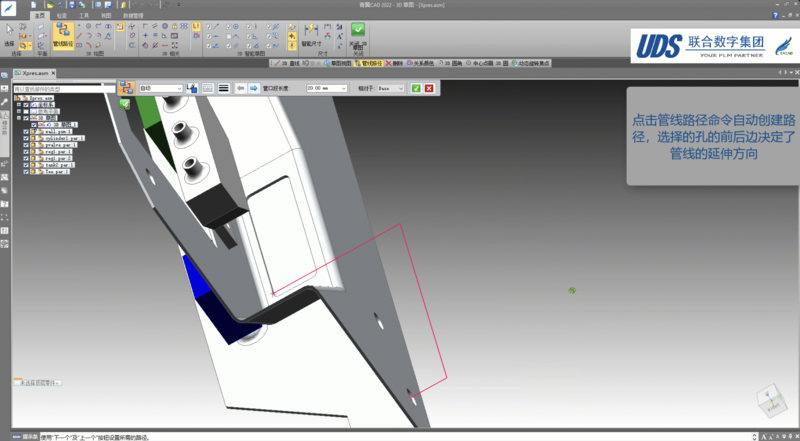Click the previous path arrow
The width and height of the screenshot is (800, 441).
pyautogui.click(x=241, y=88)
